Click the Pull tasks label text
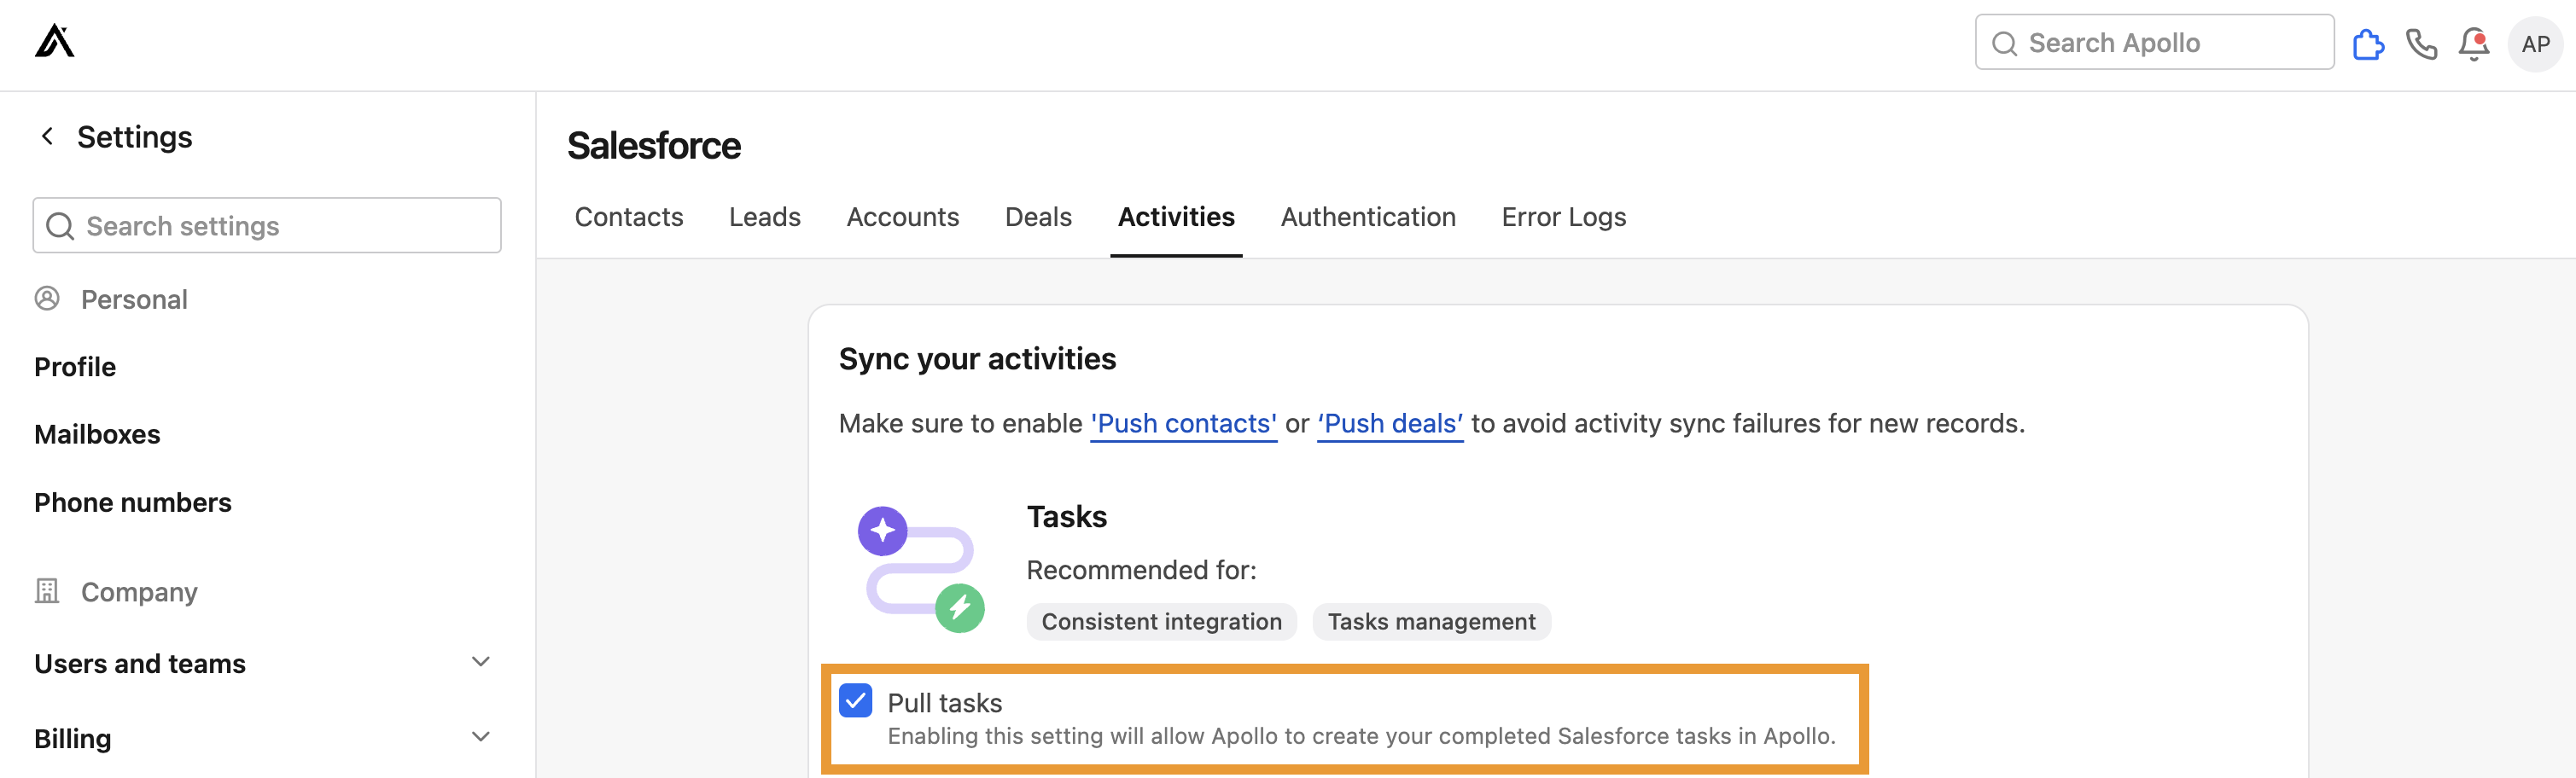Viewport: 2576px width, 778px height. tap(944, 703)
